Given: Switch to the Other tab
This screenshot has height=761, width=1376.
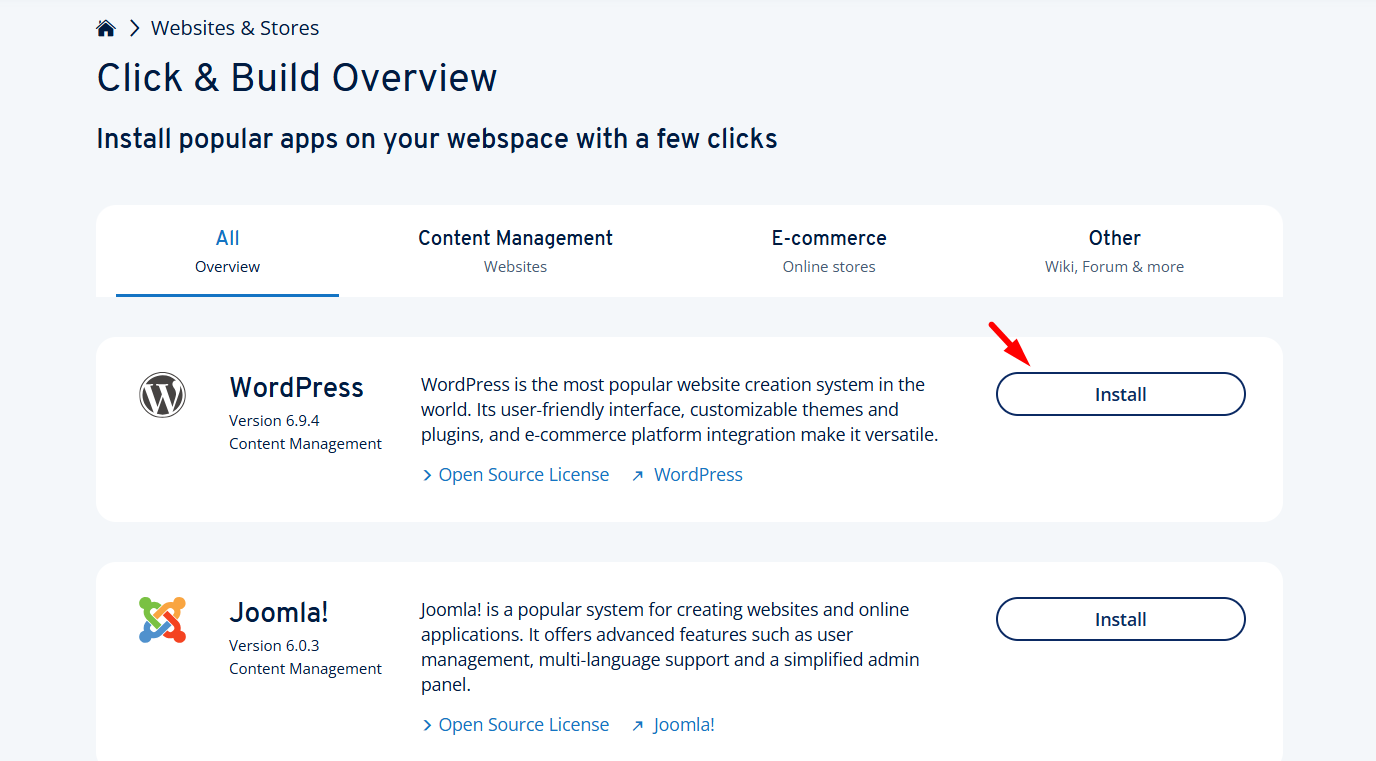Looking at the screenshot, I should (x=1114, y=251).
